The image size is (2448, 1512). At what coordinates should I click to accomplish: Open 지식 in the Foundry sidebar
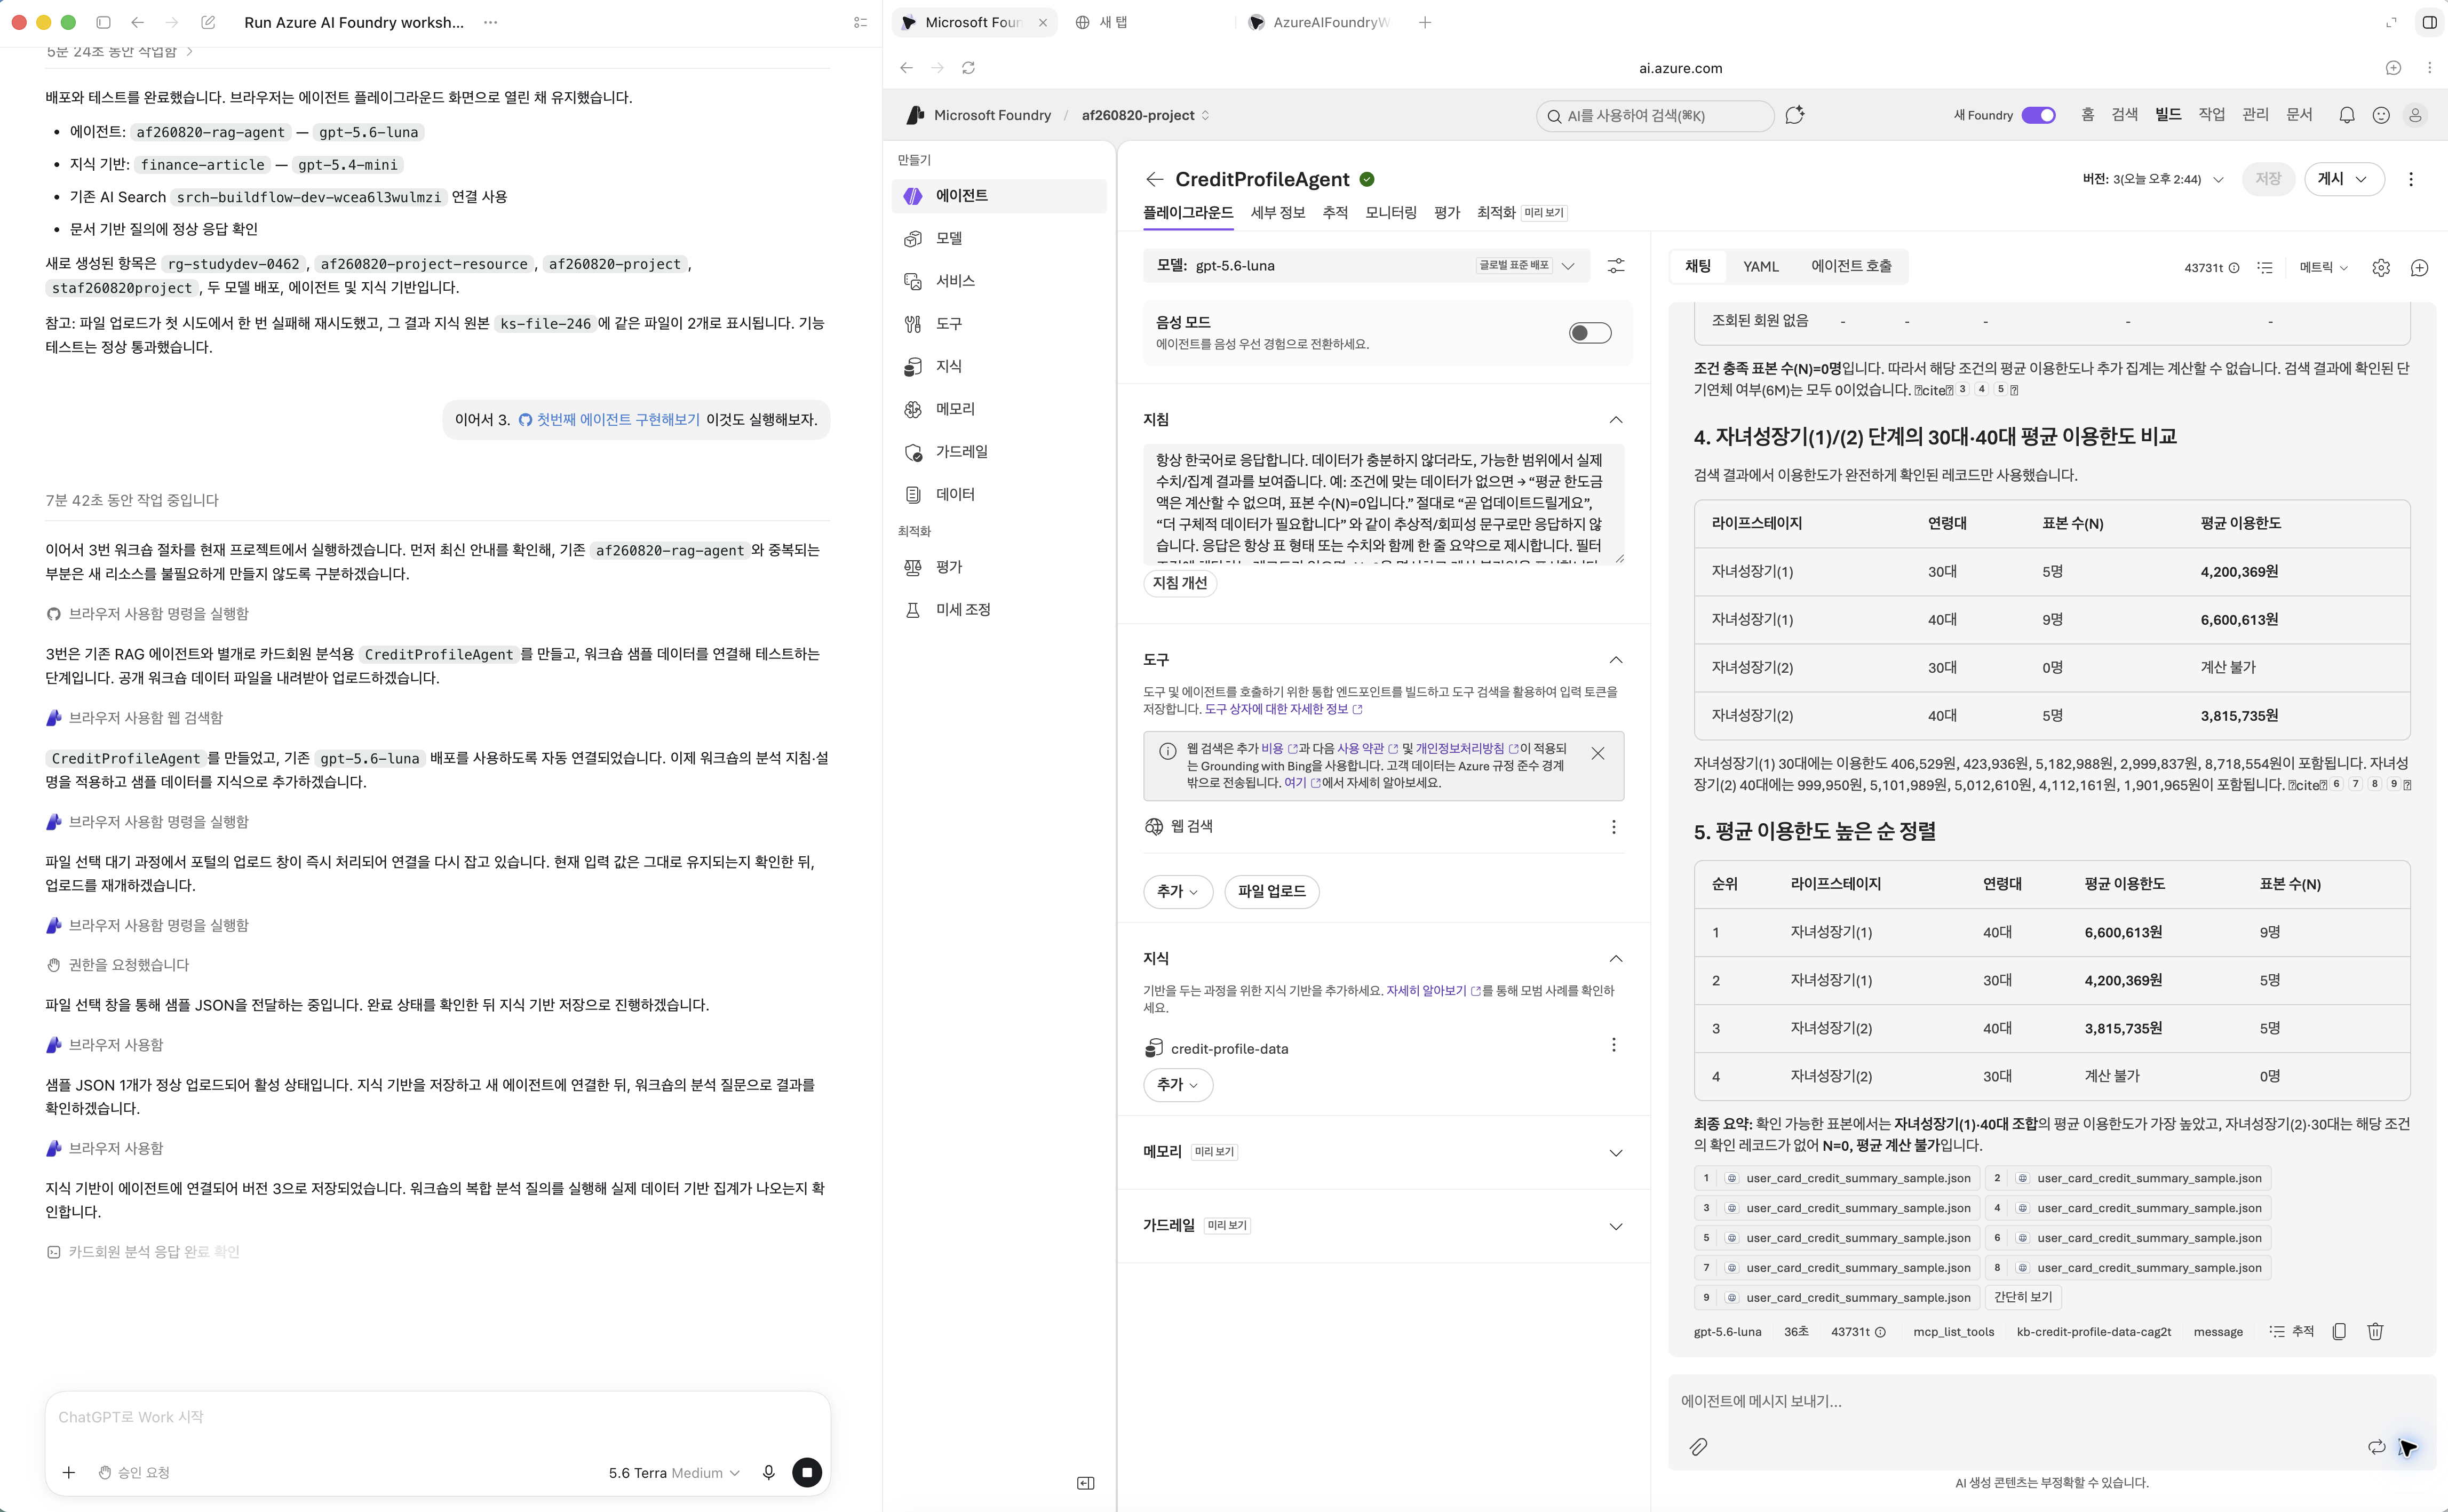coord(998,366)
